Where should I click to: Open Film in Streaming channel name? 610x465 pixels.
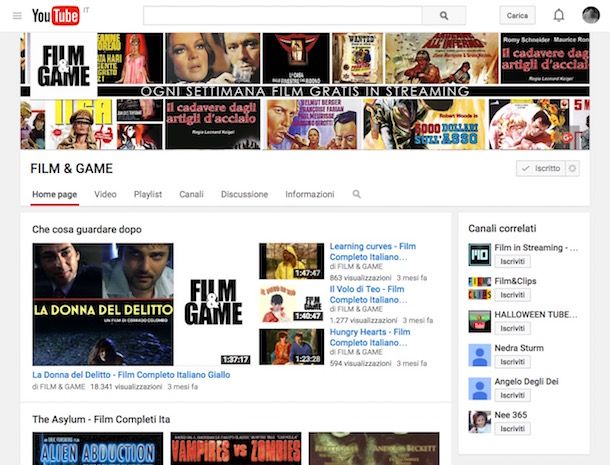[x=536, y=247]
